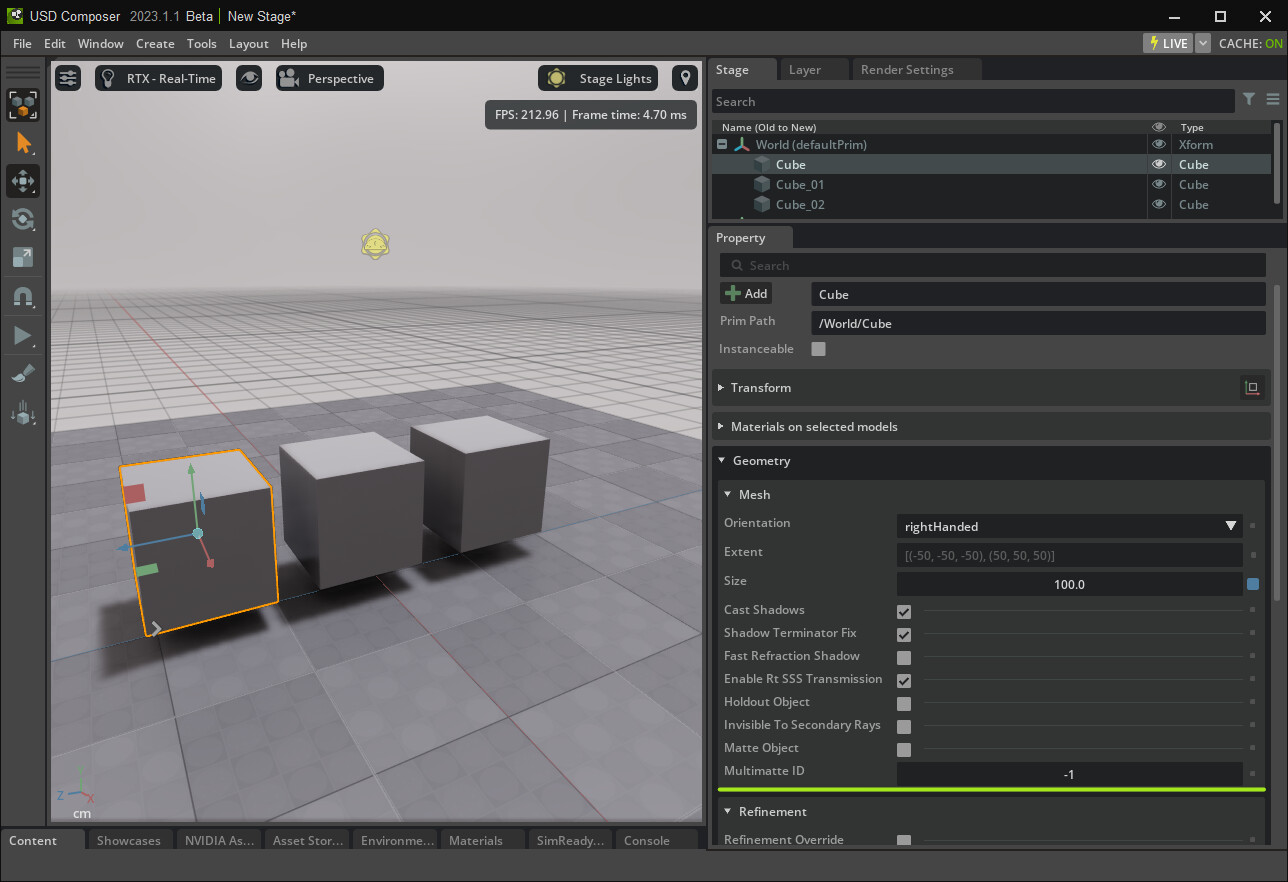Click the LIVE session button
Screen dimensions: 1288x882
tap(1168, 43)
